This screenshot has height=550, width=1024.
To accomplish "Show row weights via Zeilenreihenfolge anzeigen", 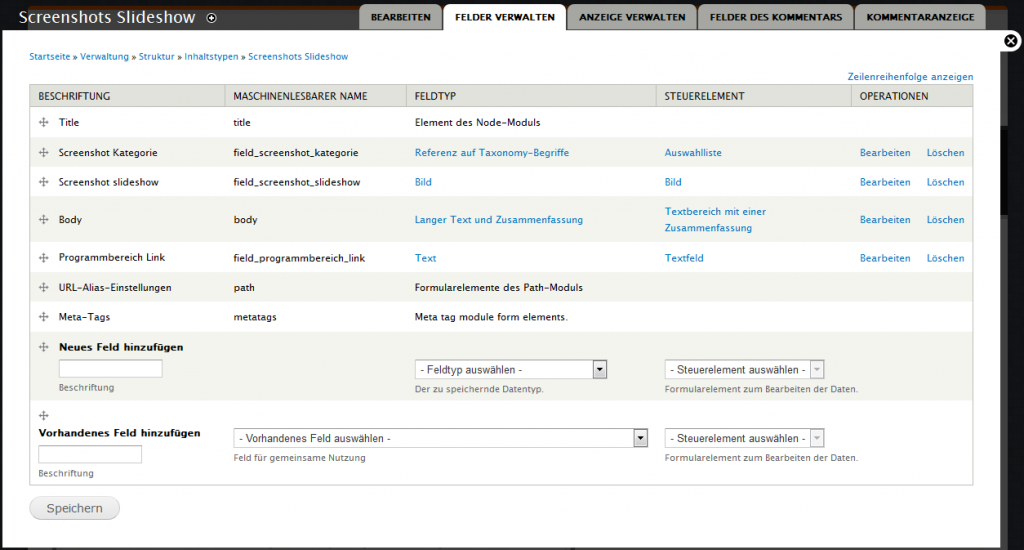I will coord(909,77).
